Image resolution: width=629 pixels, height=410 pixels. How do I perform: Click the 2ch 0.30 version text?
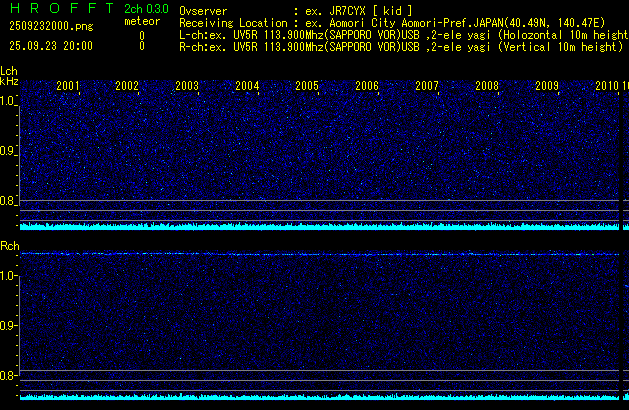[146, 10]
